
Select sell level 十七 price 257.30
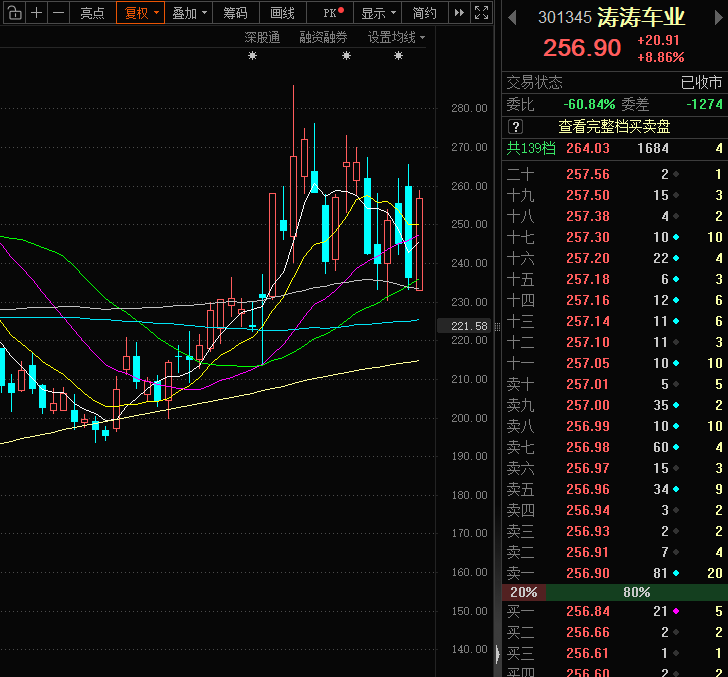click(x=588, y=237)
